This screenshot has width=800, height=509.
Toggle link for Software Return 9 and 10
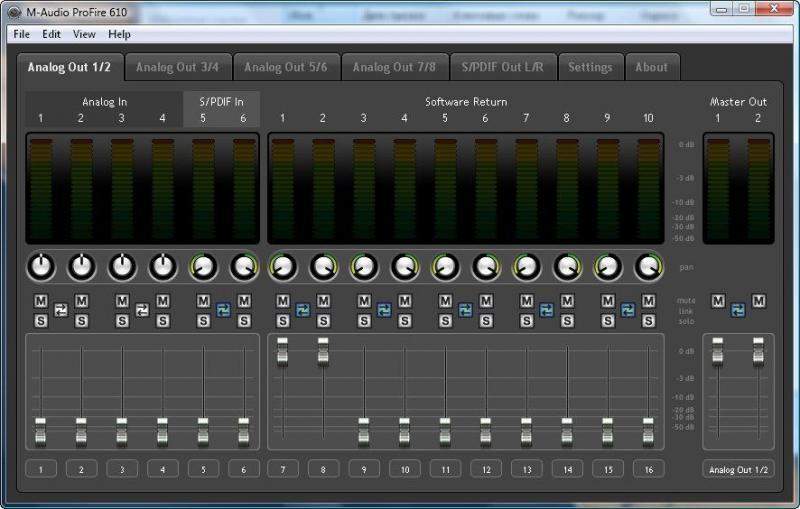[x=628, y=310]
